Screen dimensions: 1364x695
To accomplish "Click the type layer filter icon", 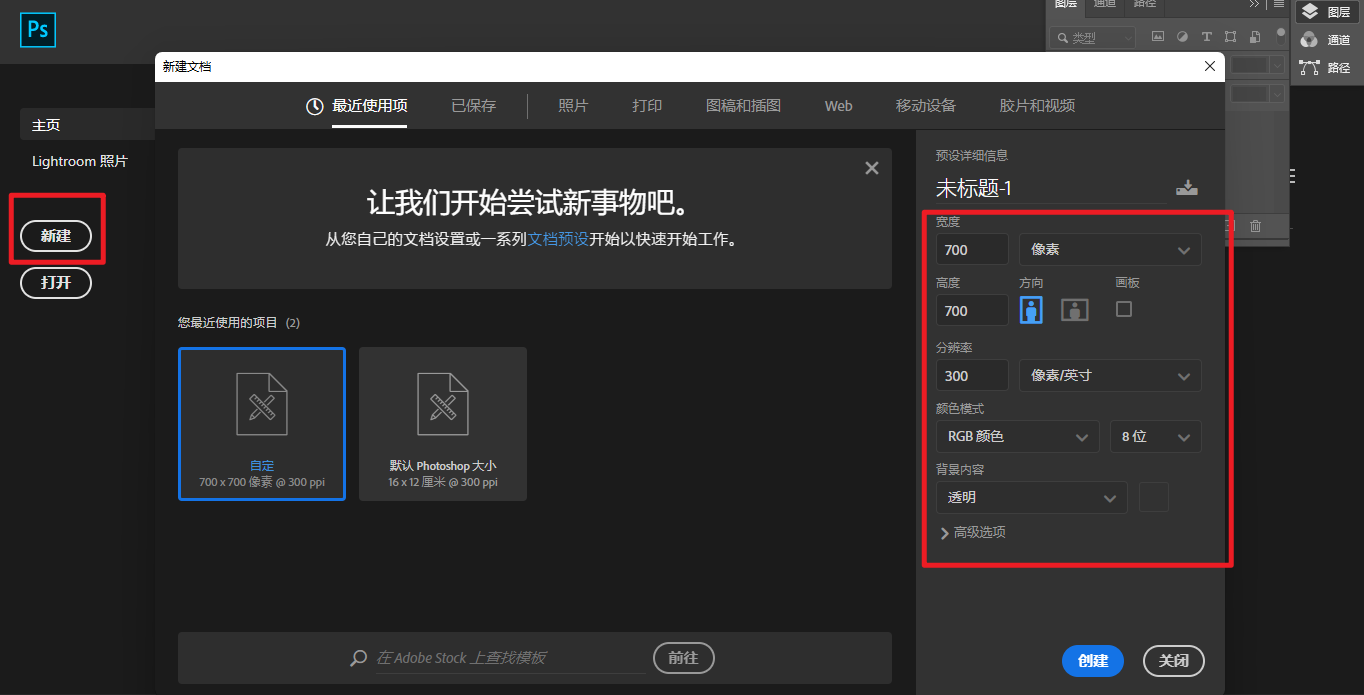I will 1206,37.
